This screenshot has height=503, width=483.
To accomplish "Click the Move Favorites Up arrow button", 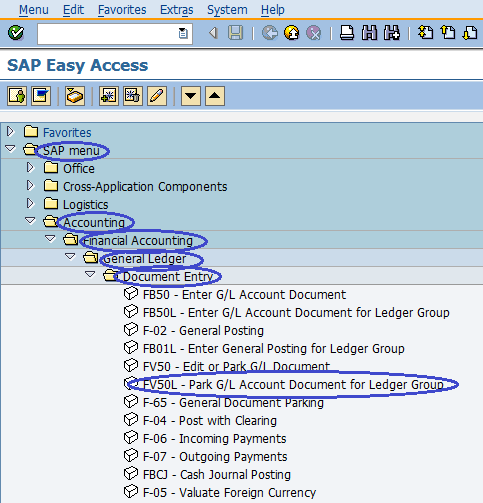I will (215, 96).
